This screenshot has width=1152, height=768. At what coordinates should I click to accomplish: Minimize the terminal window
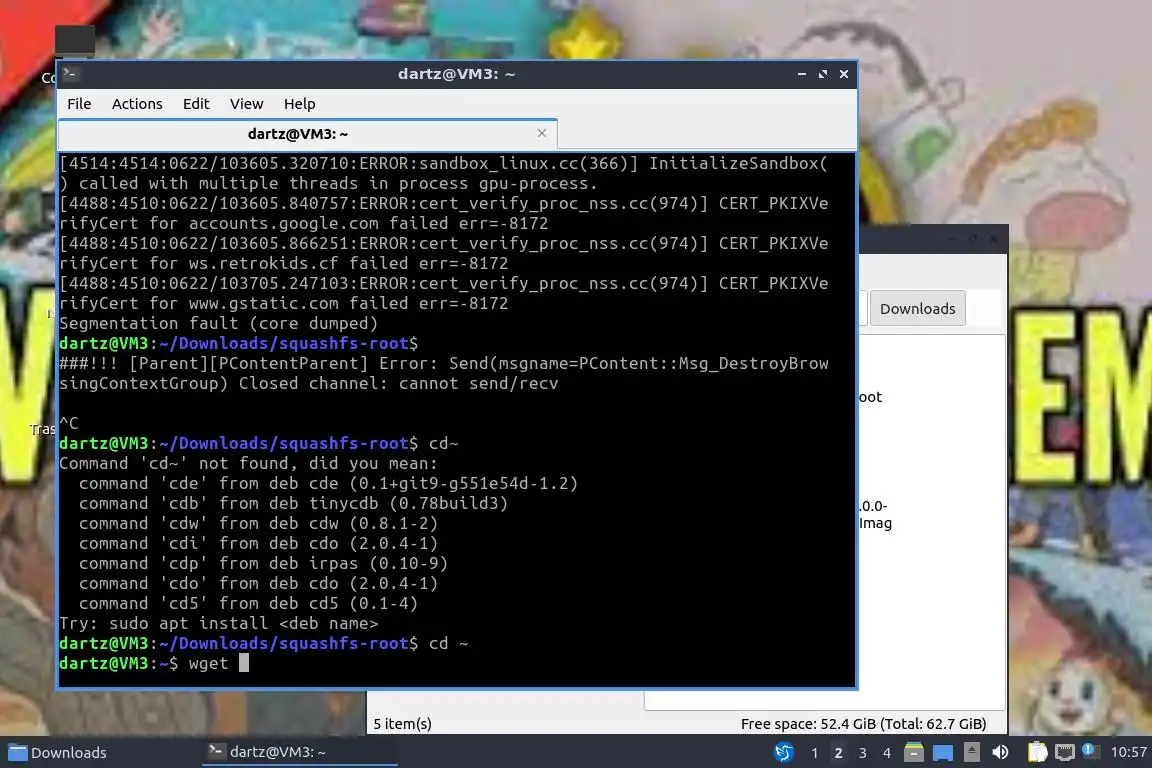coord(802,74)
